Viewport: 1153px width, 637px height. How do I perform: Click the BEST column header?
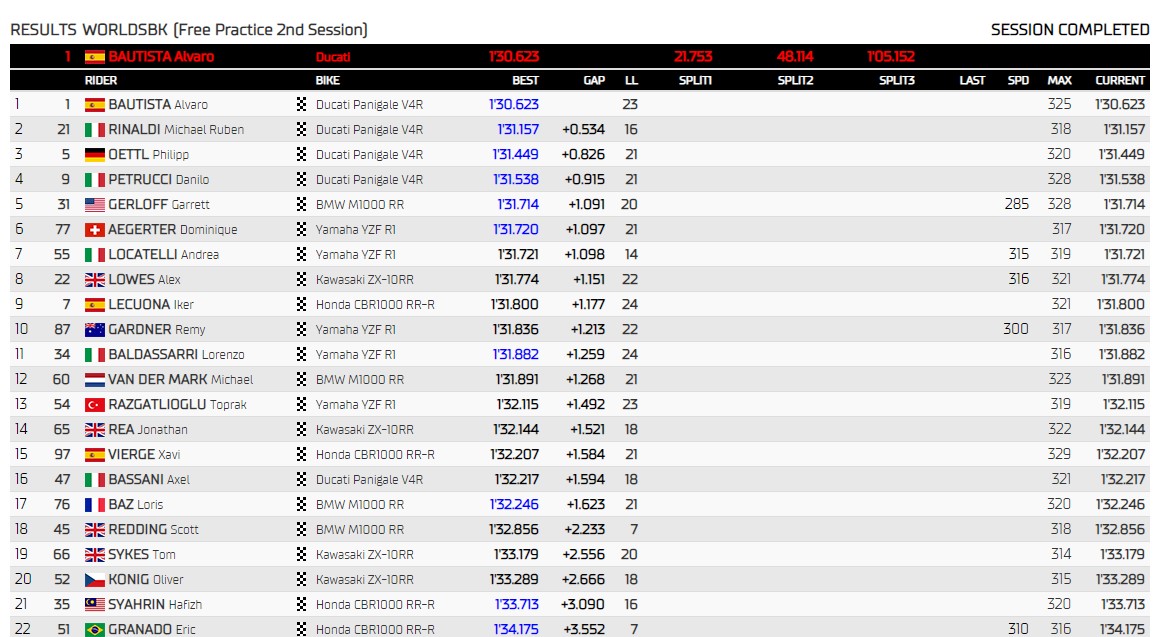pos(525,80)
